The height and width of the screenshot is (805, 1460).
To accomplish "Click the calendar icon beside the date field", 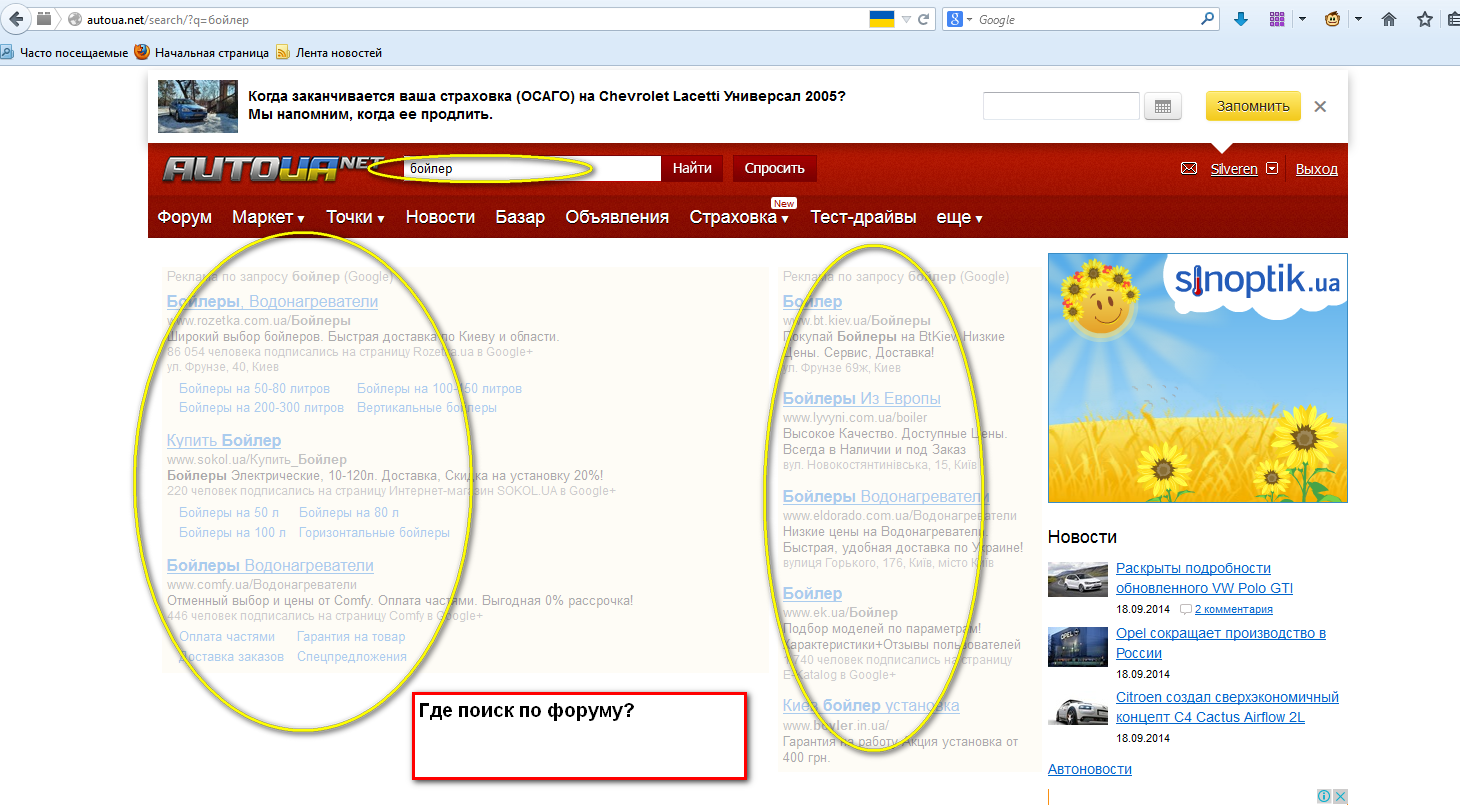I will (x=1162, y=106).
